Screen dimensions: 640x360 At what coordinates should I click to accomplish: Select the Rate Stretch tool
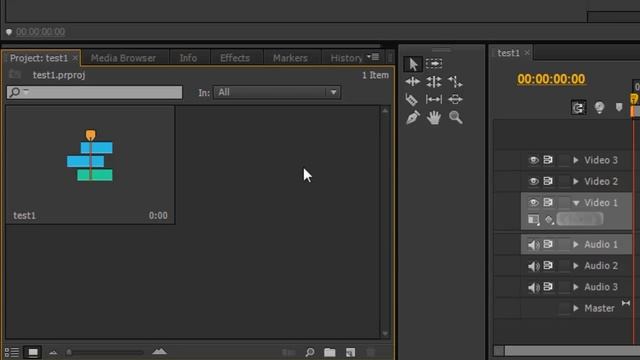click(x=455, y=82)
